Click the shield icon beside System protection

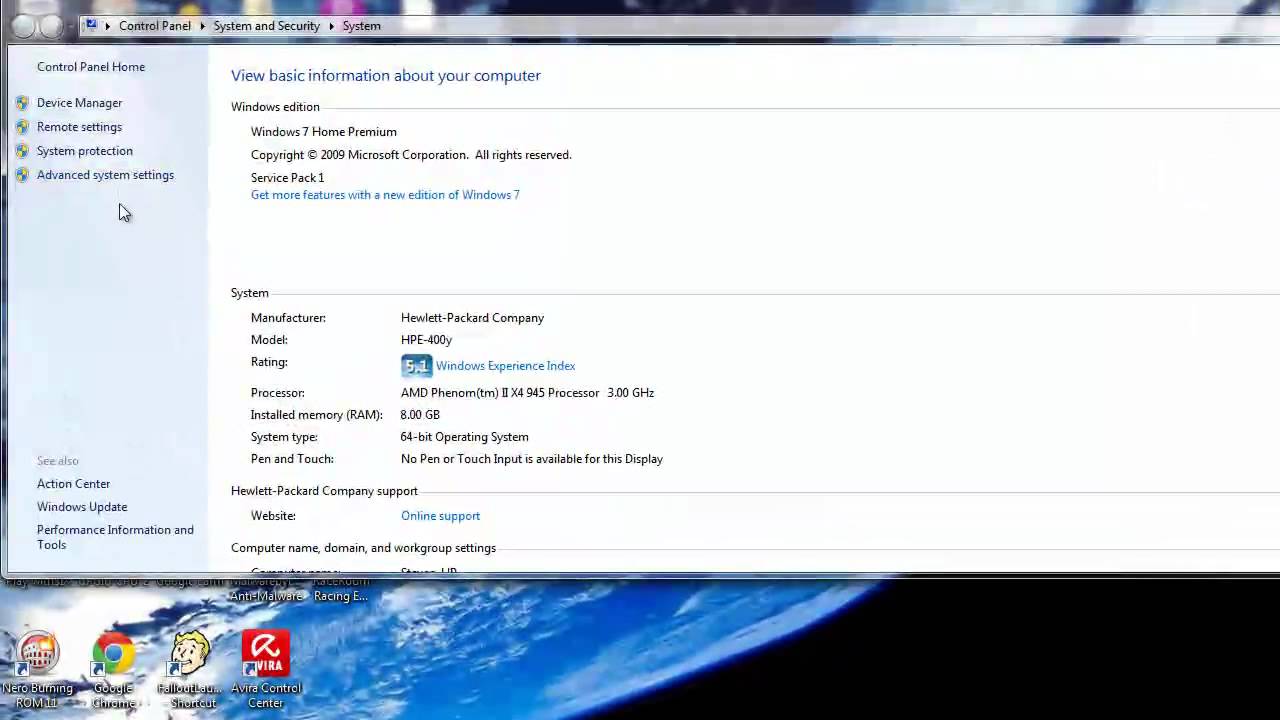[22, 151]
